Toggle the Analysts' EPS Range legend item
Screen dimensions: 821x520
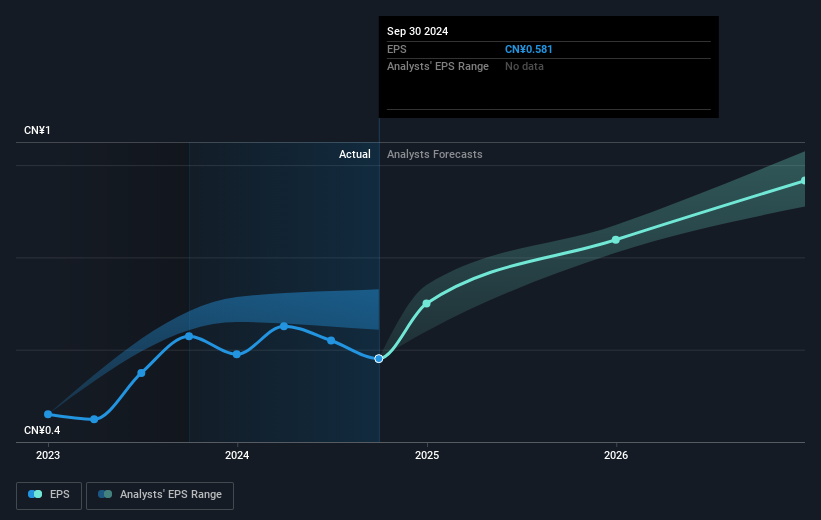(x=160, y=495)
